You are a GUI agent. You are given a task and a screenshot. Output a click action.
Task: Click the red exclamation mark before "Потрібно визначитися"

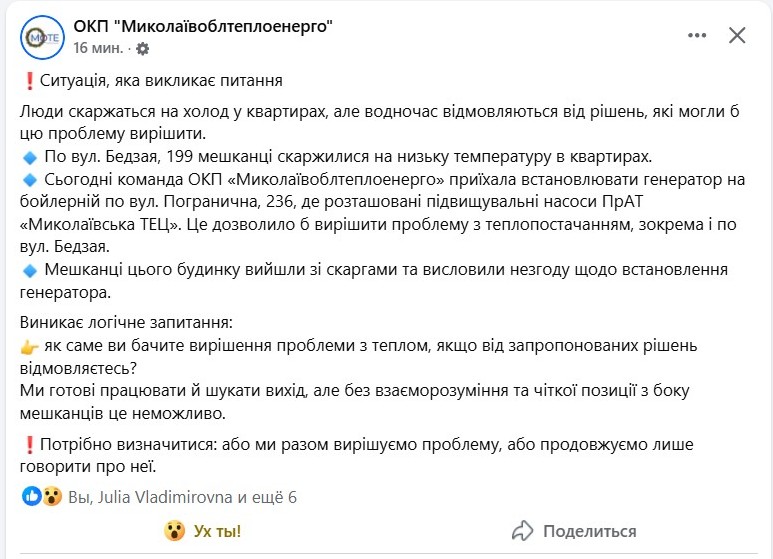point(27,444)
